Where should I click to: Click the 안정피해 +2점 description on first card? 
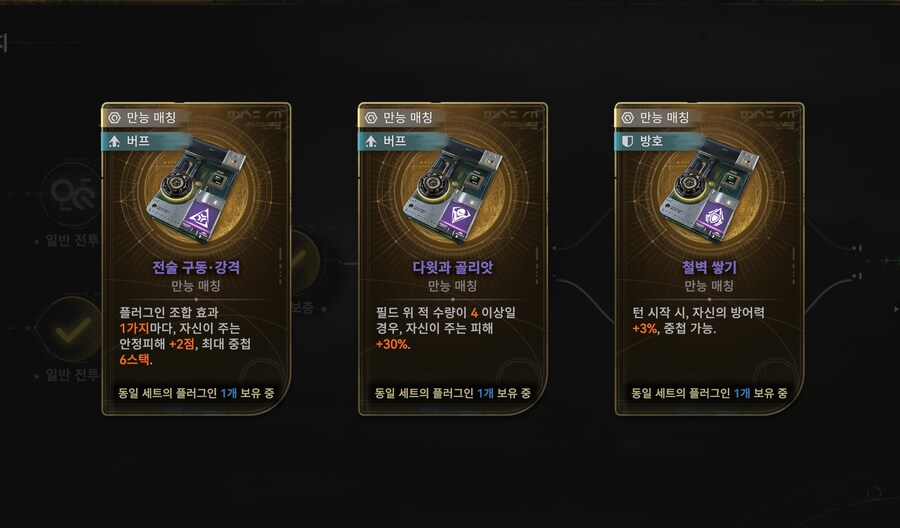pos(157,344)
